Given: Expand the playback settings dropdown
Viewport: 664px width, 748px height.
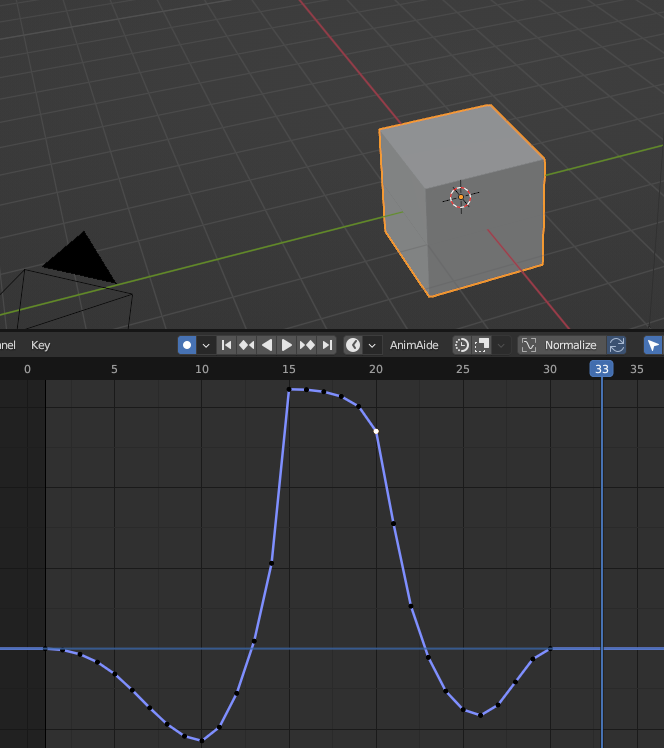Looking at the screenshot, I should pyautogui.click(x=372, y=345).
